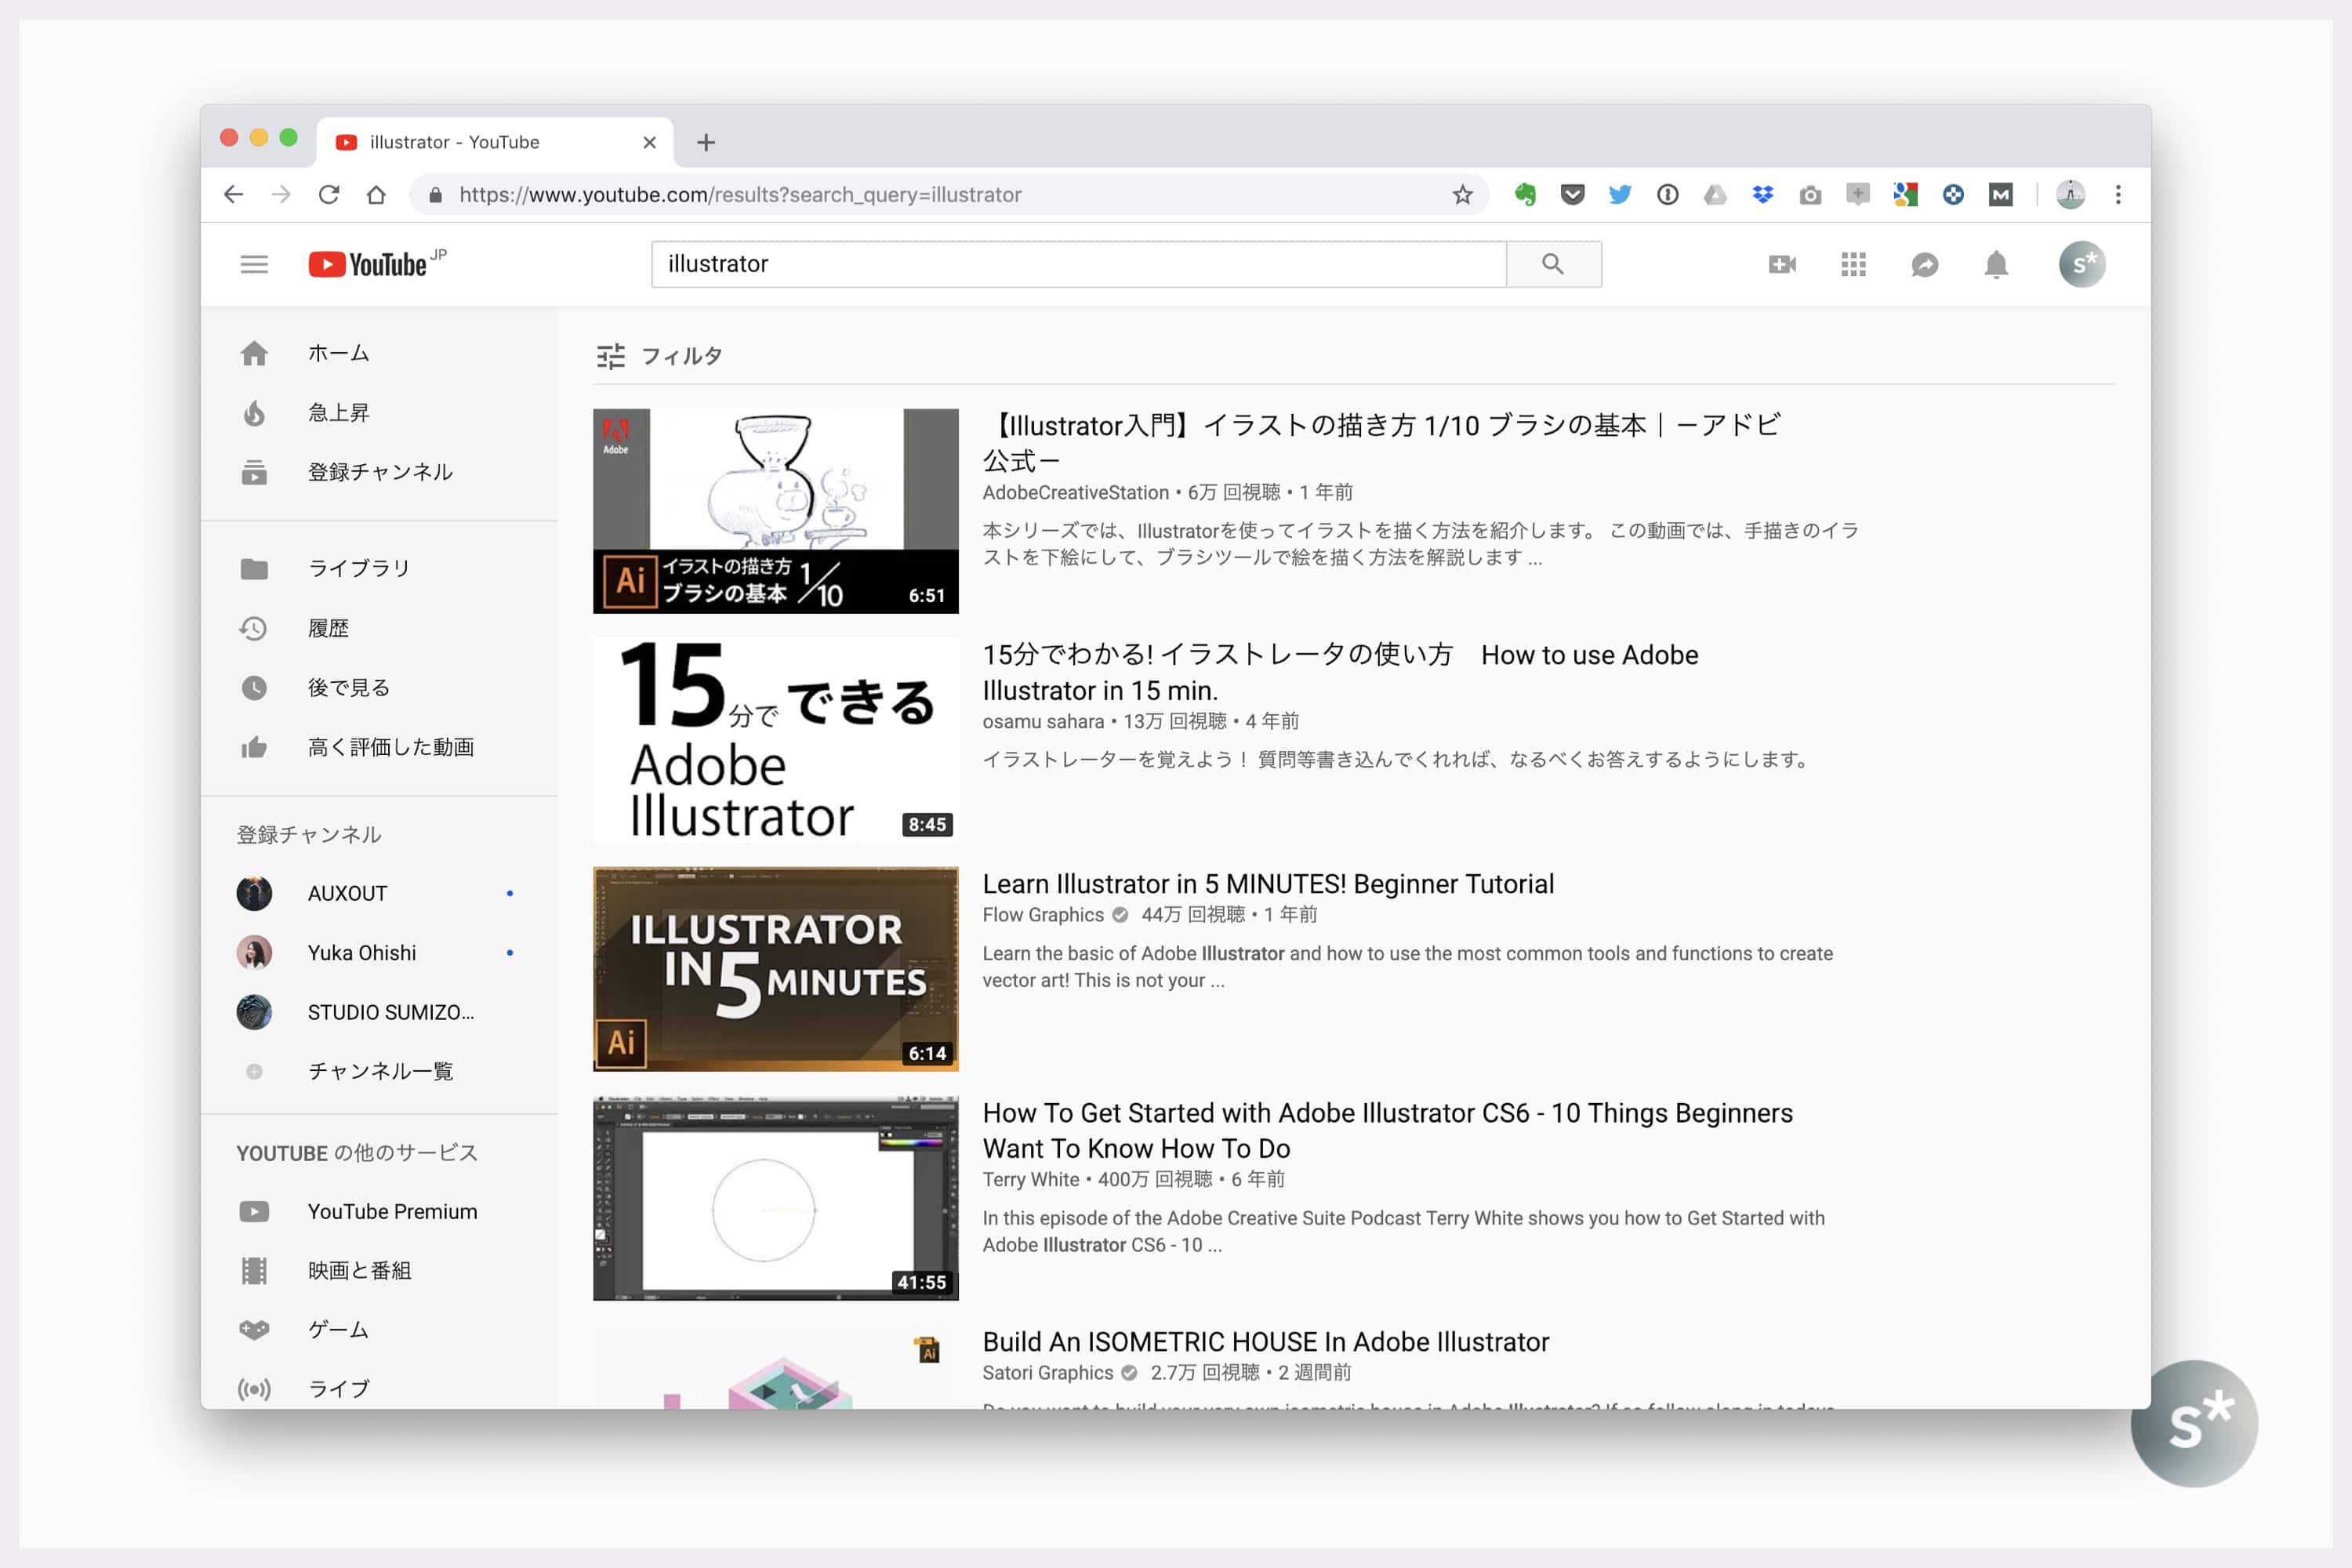Expand the フィルタ filter options
The image size is (2352, 1568).
pos(660,356)
